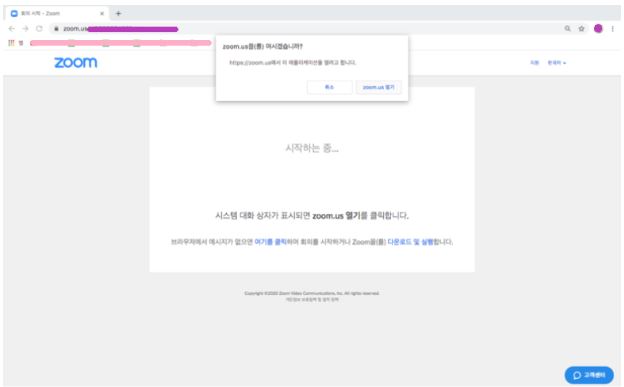Reload the Zoom page

point(39,29)
